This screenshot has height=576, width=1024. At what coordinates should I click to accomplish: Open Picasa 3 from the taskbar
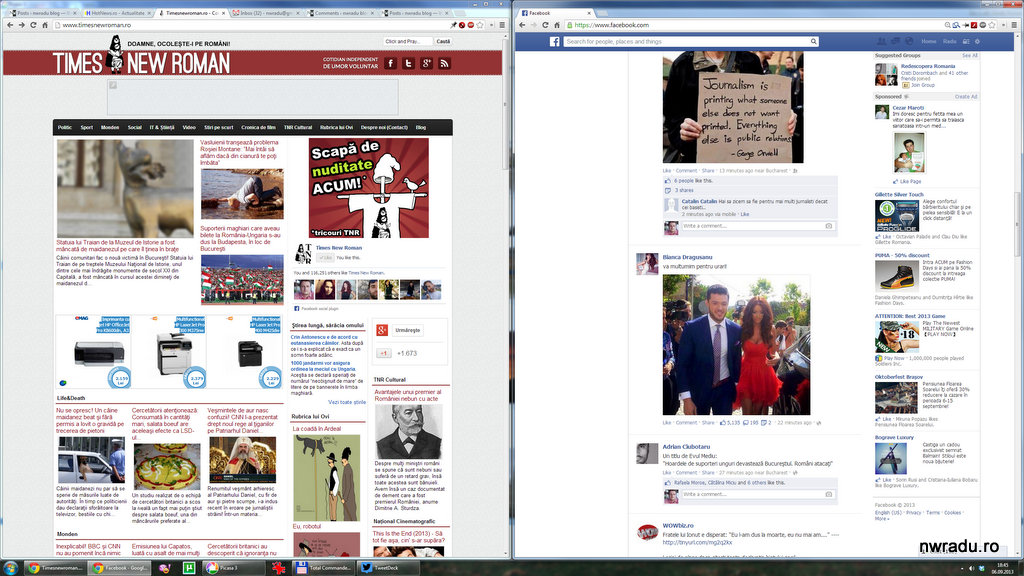point(233,568)
